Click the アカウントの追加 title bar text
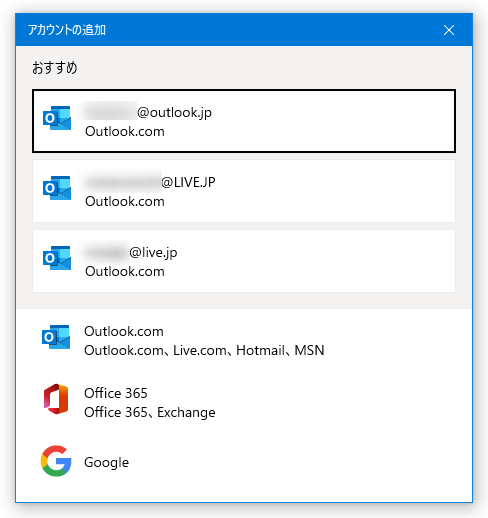 click(x=67, y=30)
